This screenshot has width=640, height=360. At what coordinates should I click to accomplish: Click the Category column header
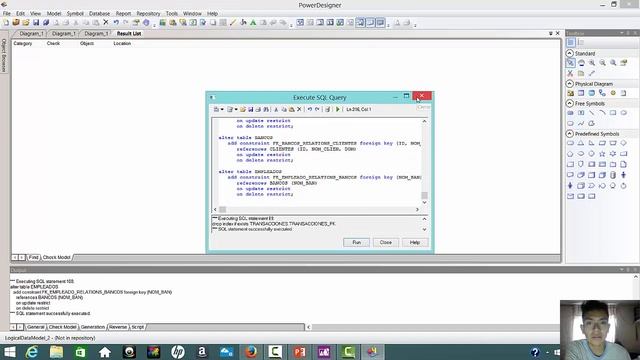[23, 43]
